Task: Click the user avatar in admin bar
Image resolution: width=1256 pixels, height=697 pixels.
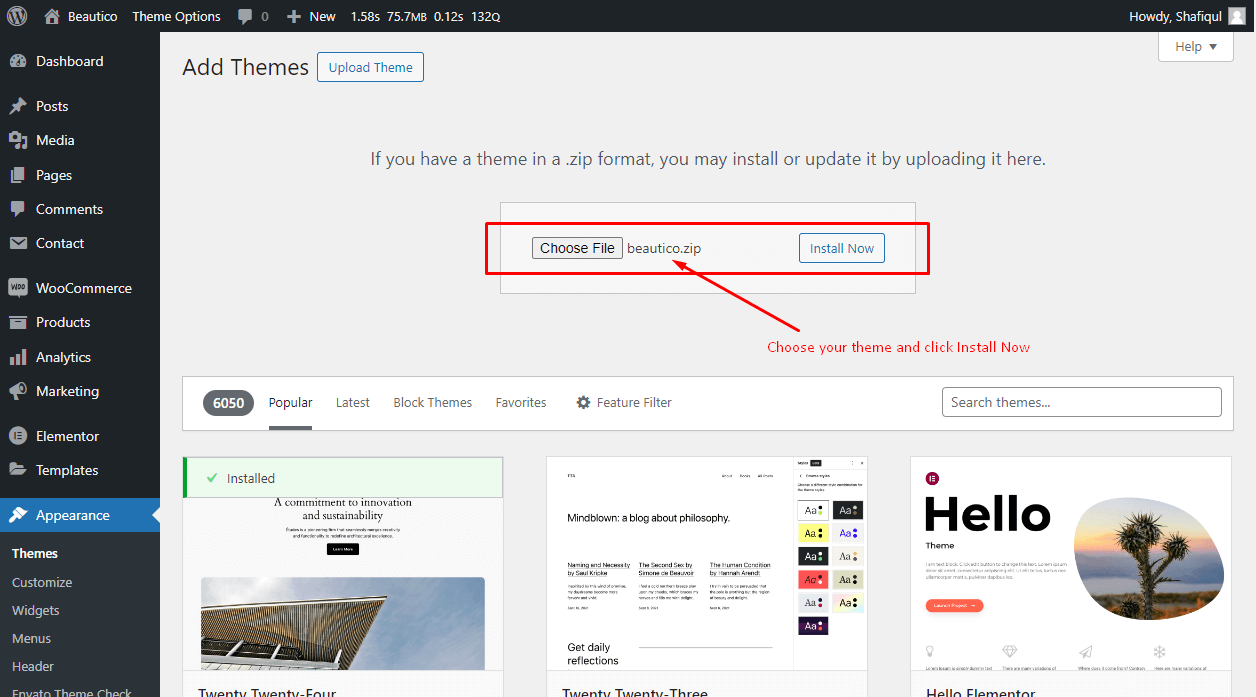Action: (1237, 16)
